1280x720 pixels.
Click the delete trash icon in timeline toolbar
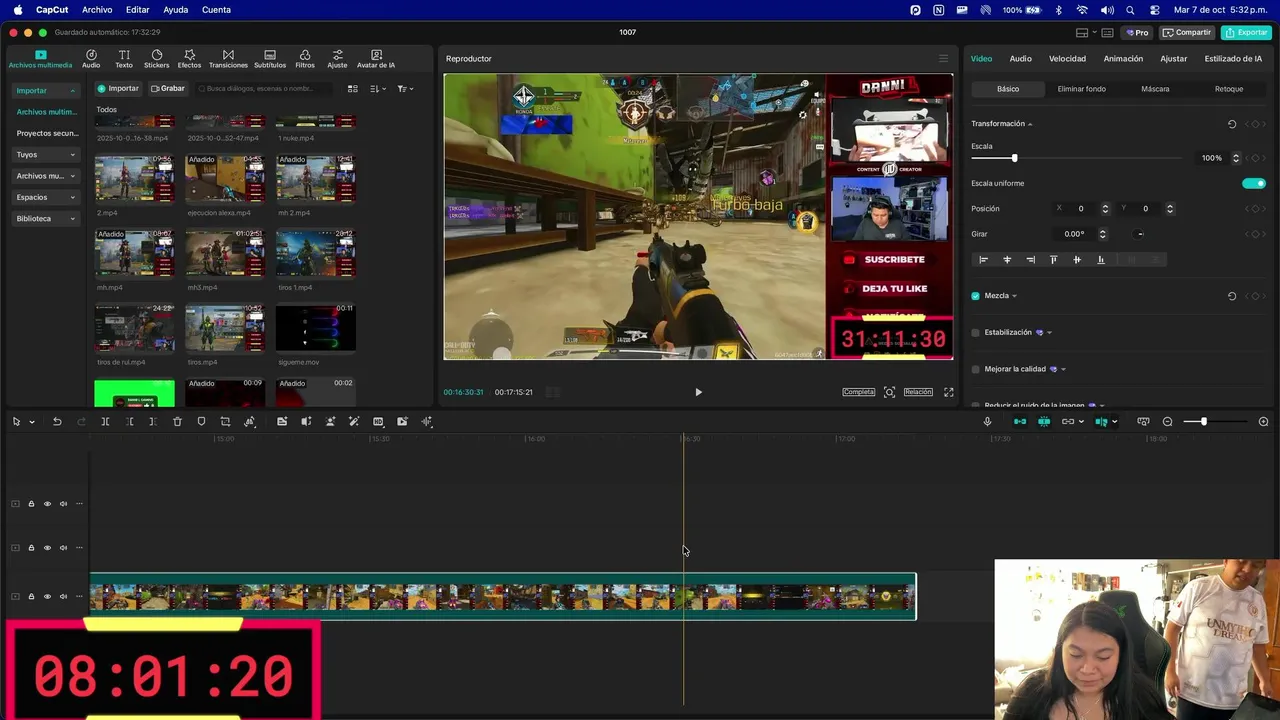pos(177,422)
